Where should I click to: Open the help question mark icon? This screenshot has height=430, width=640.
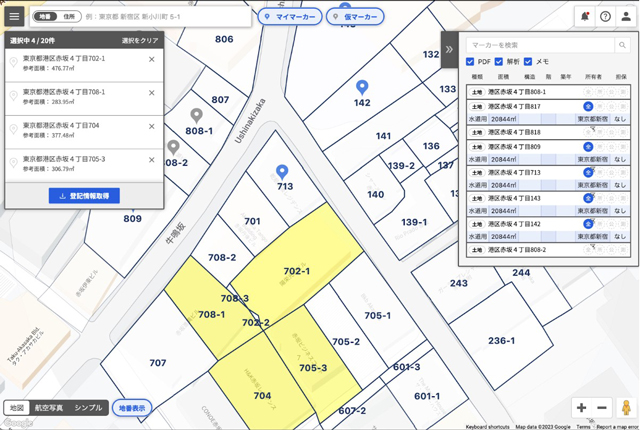(605, 17)
